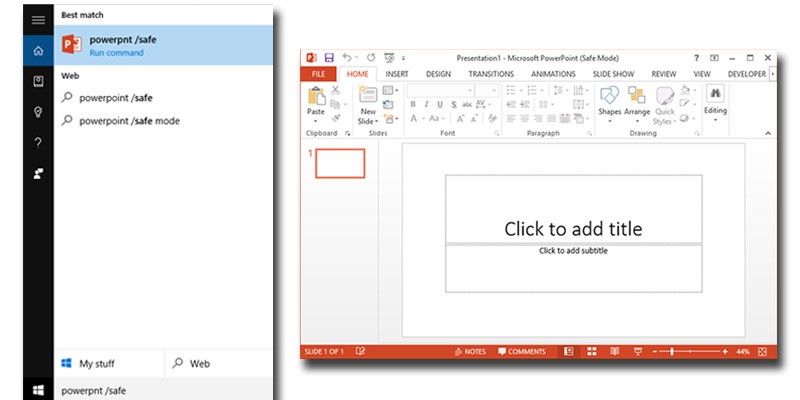Click Fit slide to window icon
Viewport: 800px width, 400px height.
(x=762, y=352)
